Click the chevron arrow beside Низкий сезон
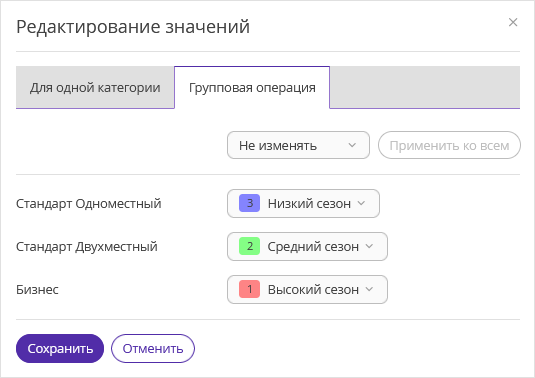The width and height of the screenshot is (535, 378). pos(361,203)
